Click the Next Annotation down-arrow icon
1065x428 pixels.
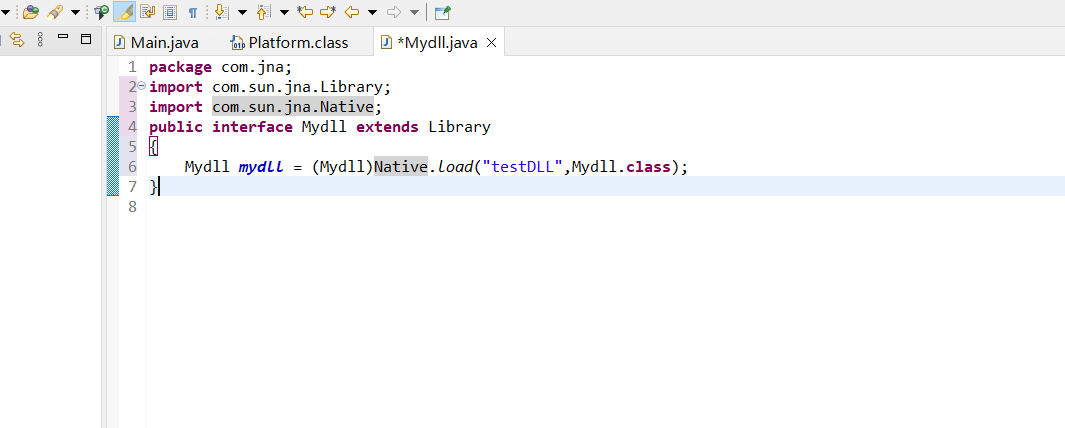pyautogui.click(x=221, y=12)
